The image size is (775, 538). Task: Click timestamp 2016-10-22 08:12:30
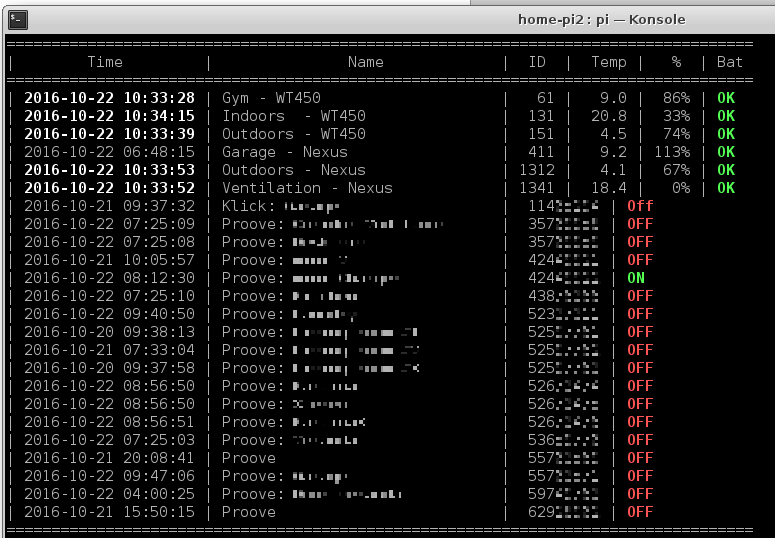click(x=109, y=278)
